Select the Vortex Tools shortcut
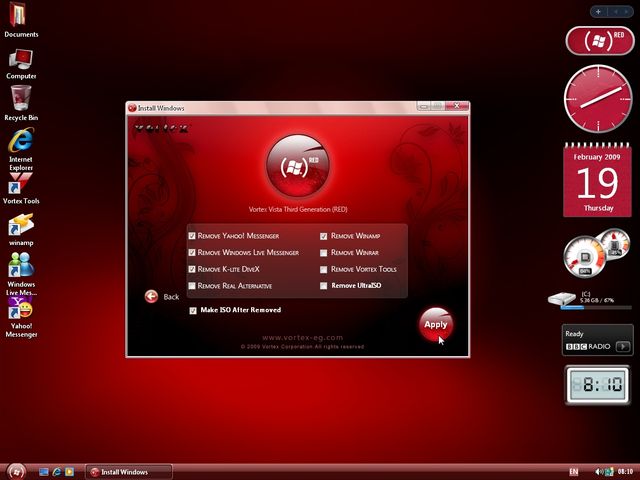 [20, 189]
